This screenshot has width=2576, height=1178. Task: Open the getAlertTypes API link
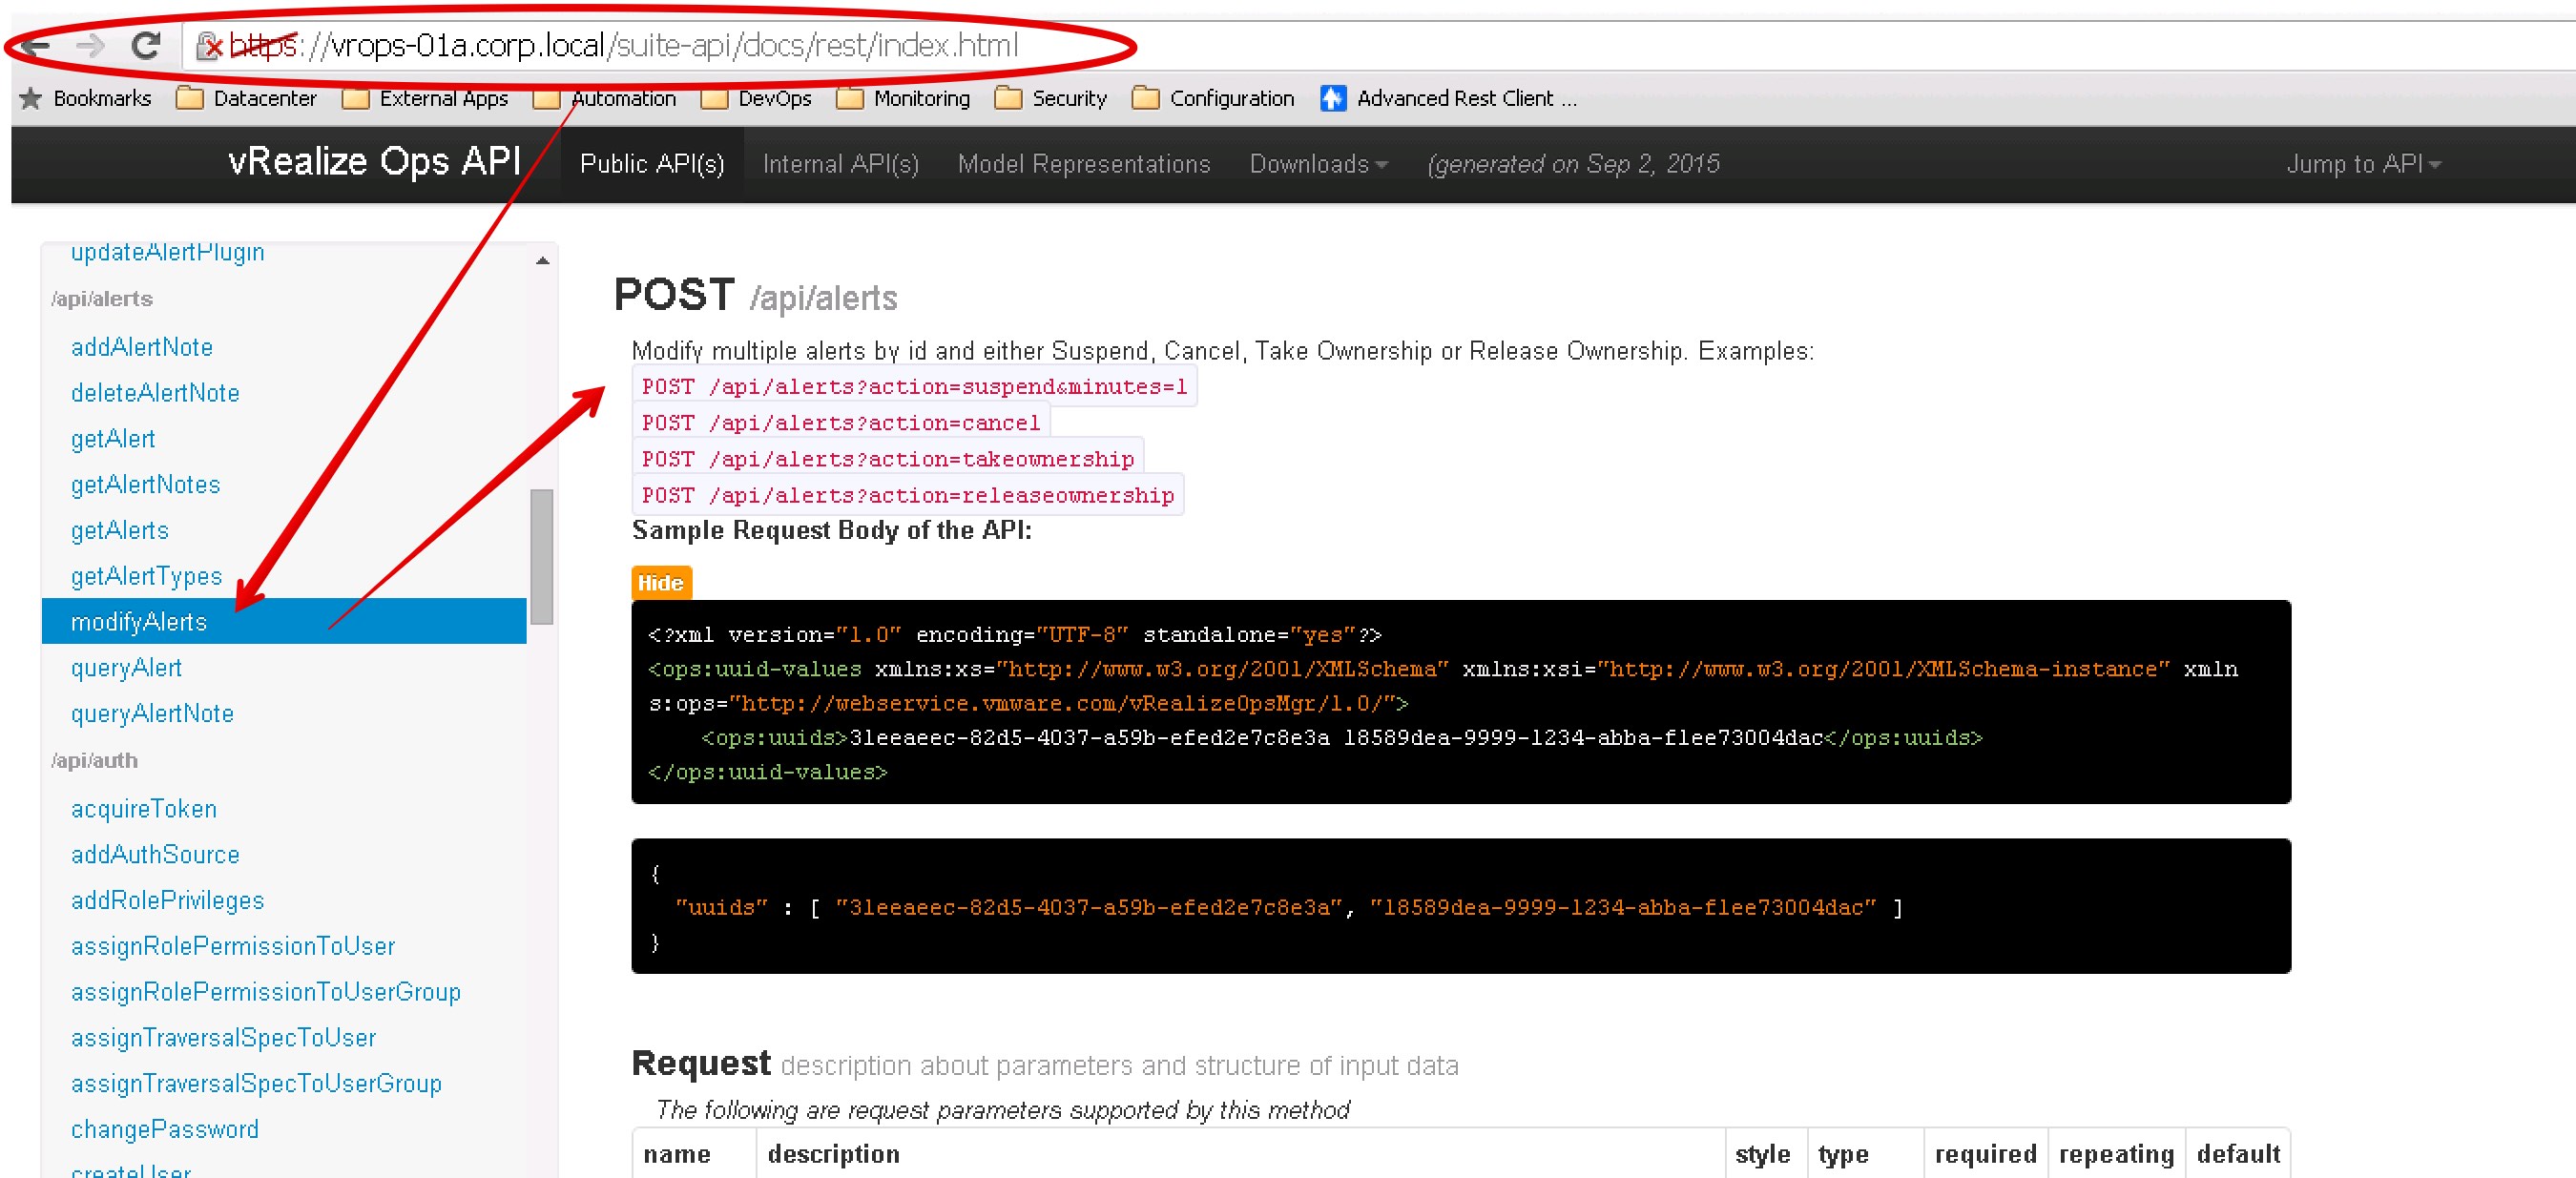coord(146,576)
